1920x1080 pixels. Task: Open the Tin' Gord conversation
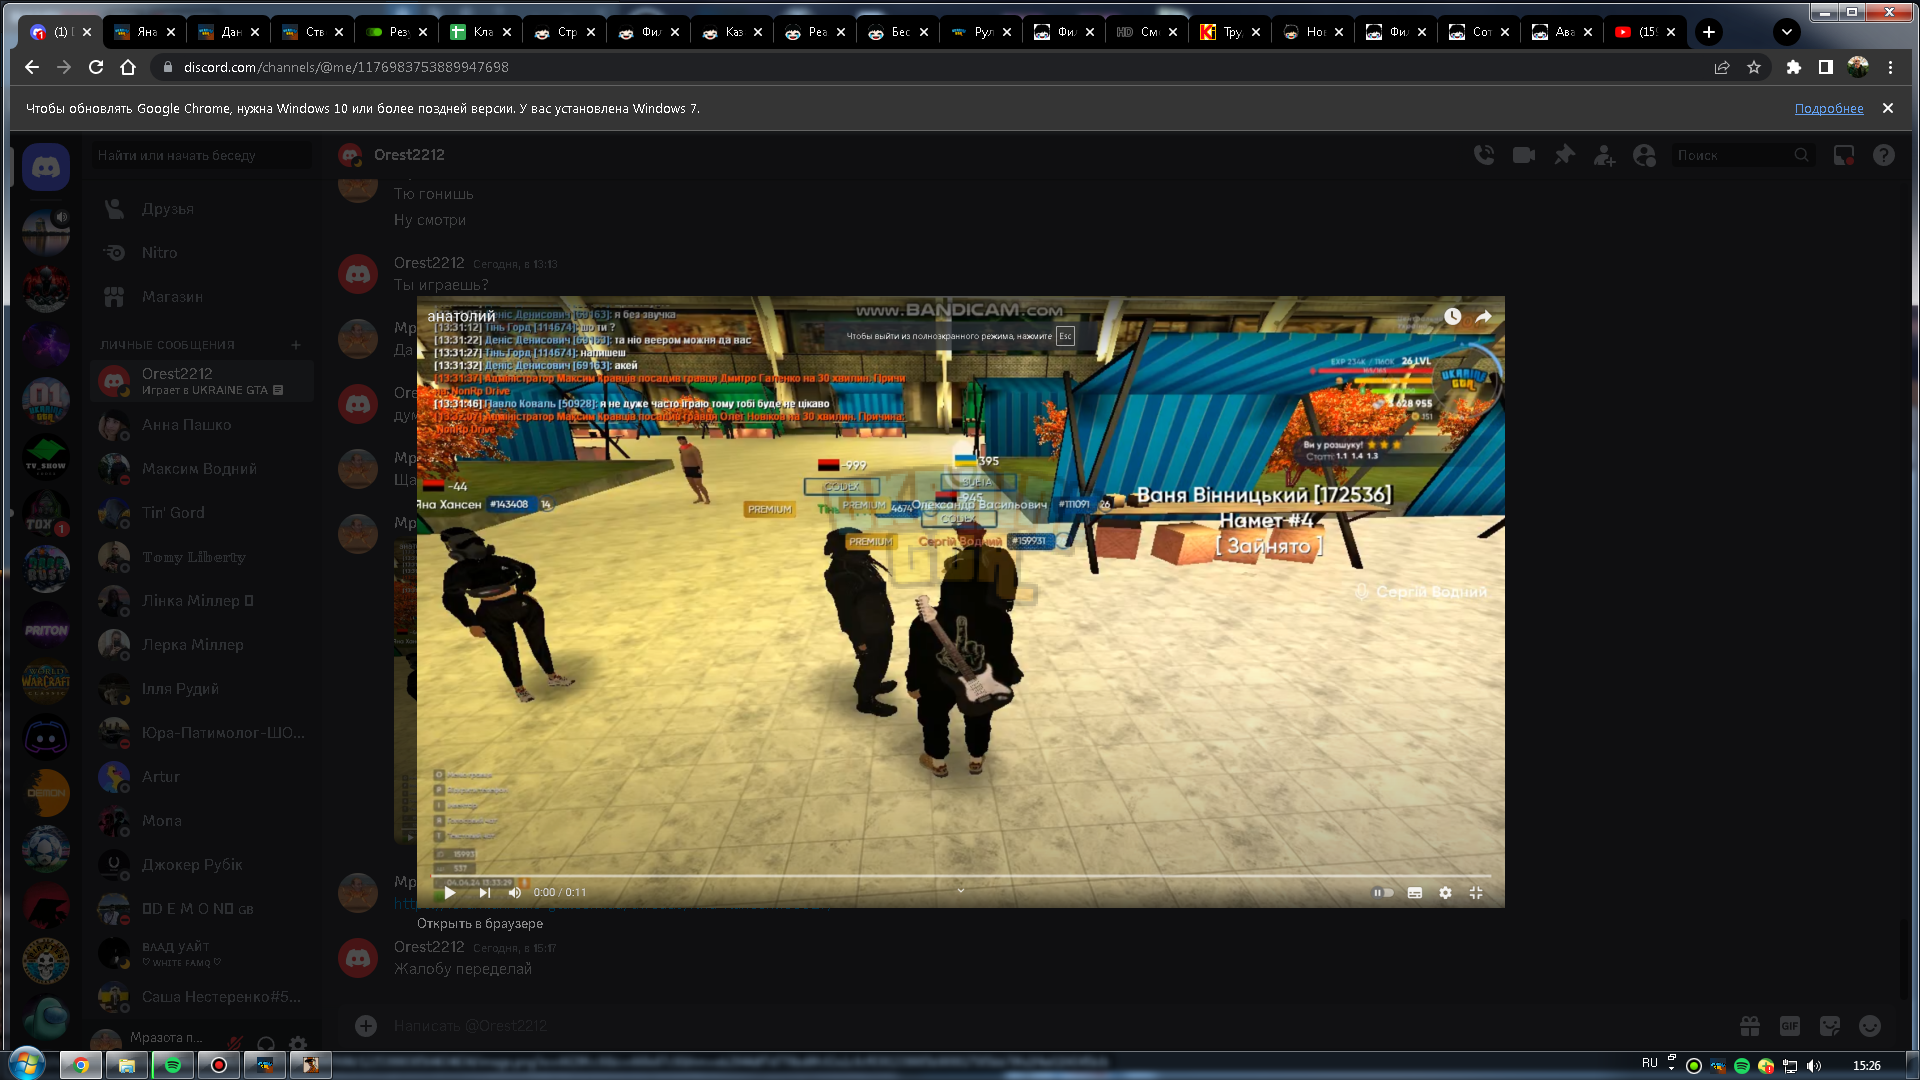[x=200, y=513]
